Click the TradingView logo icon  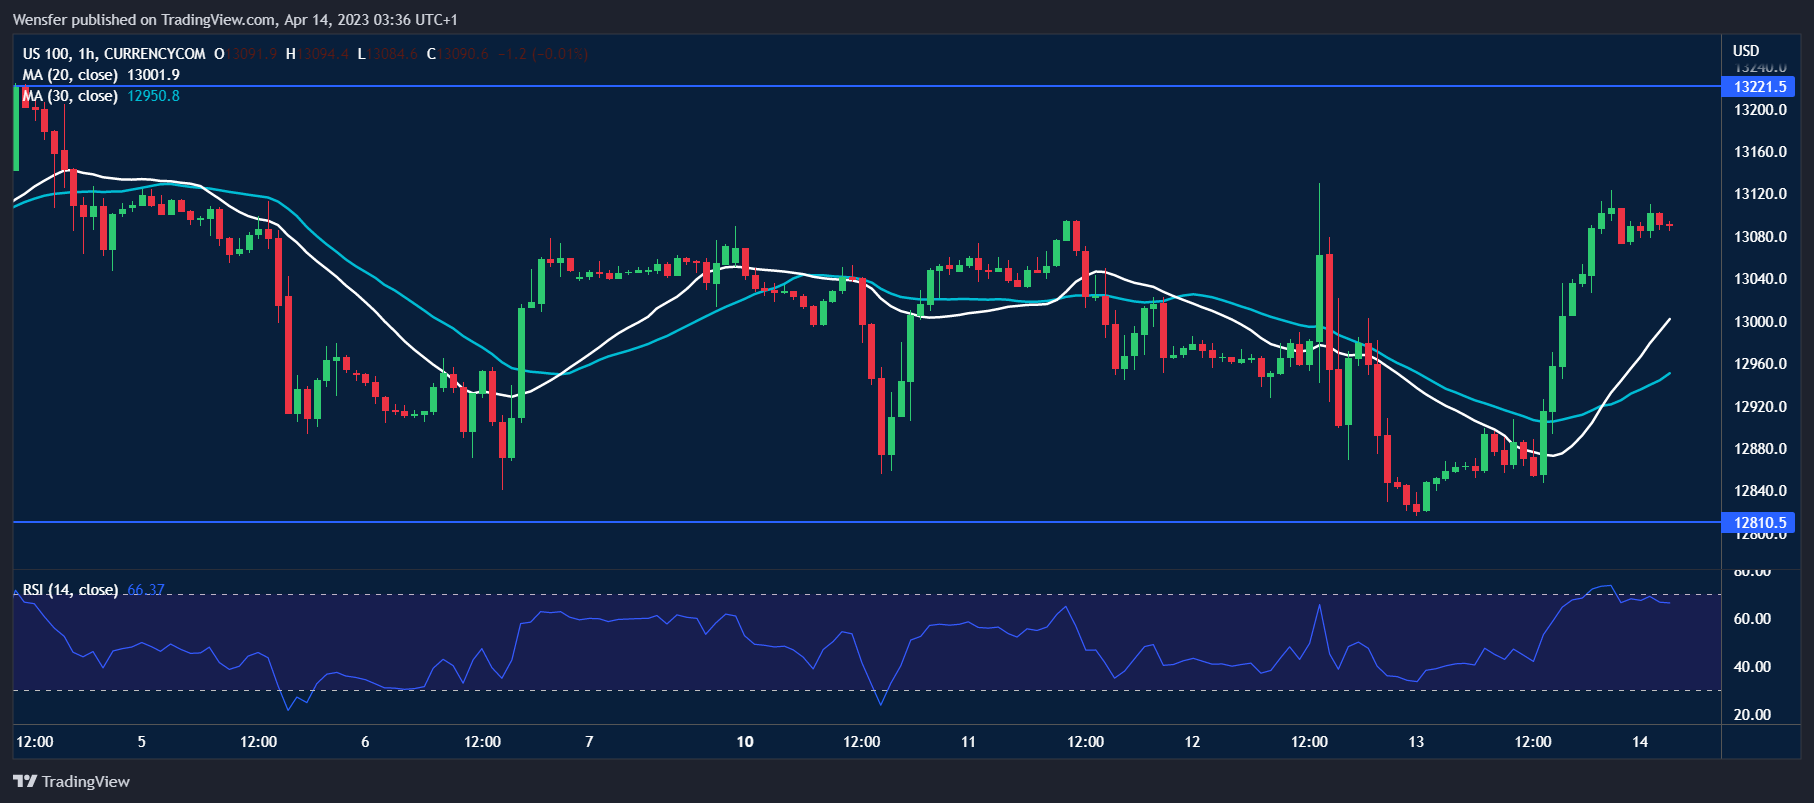pos(25,781)
